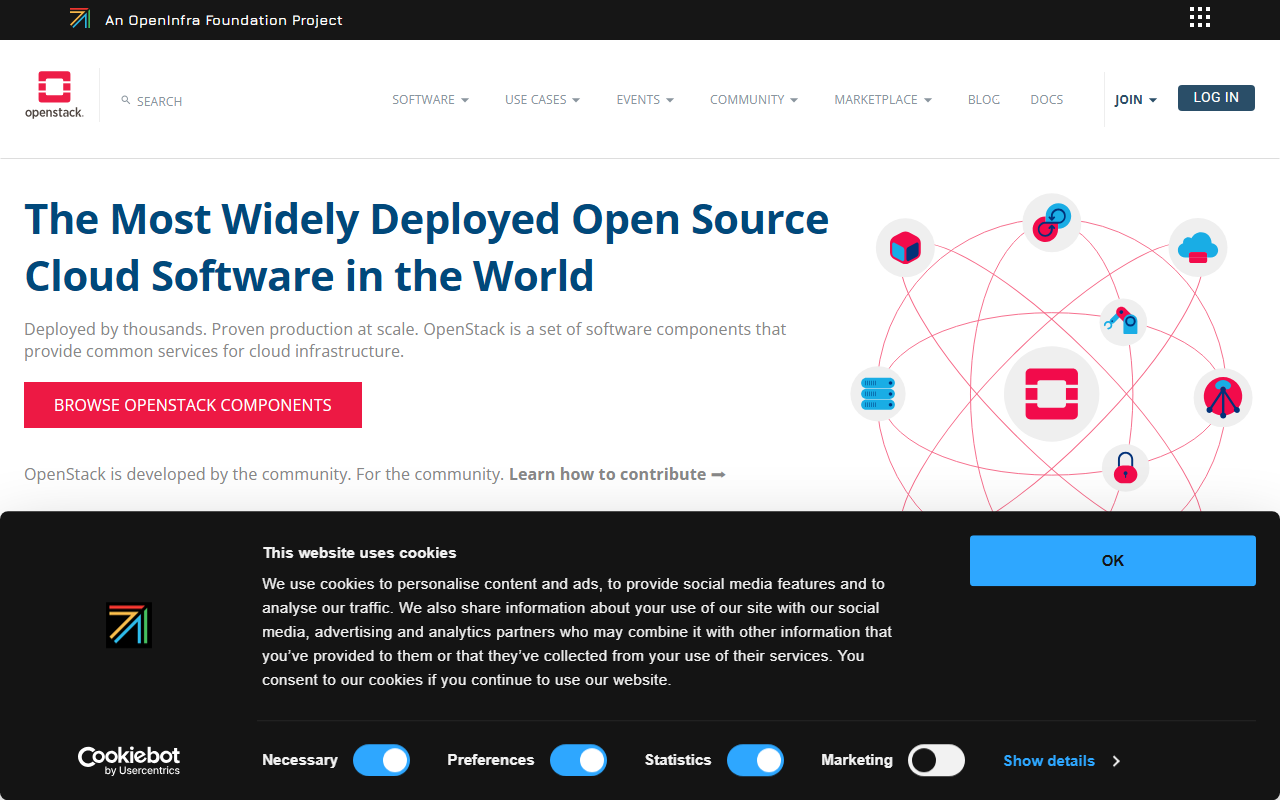Expand the Events dropdown menu

point(645,100)
